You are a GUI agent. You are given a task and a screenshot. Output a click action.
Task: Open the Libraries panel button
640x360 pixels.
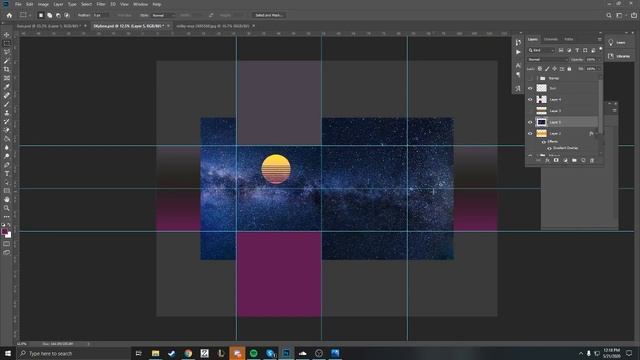(x=620, y=56)
